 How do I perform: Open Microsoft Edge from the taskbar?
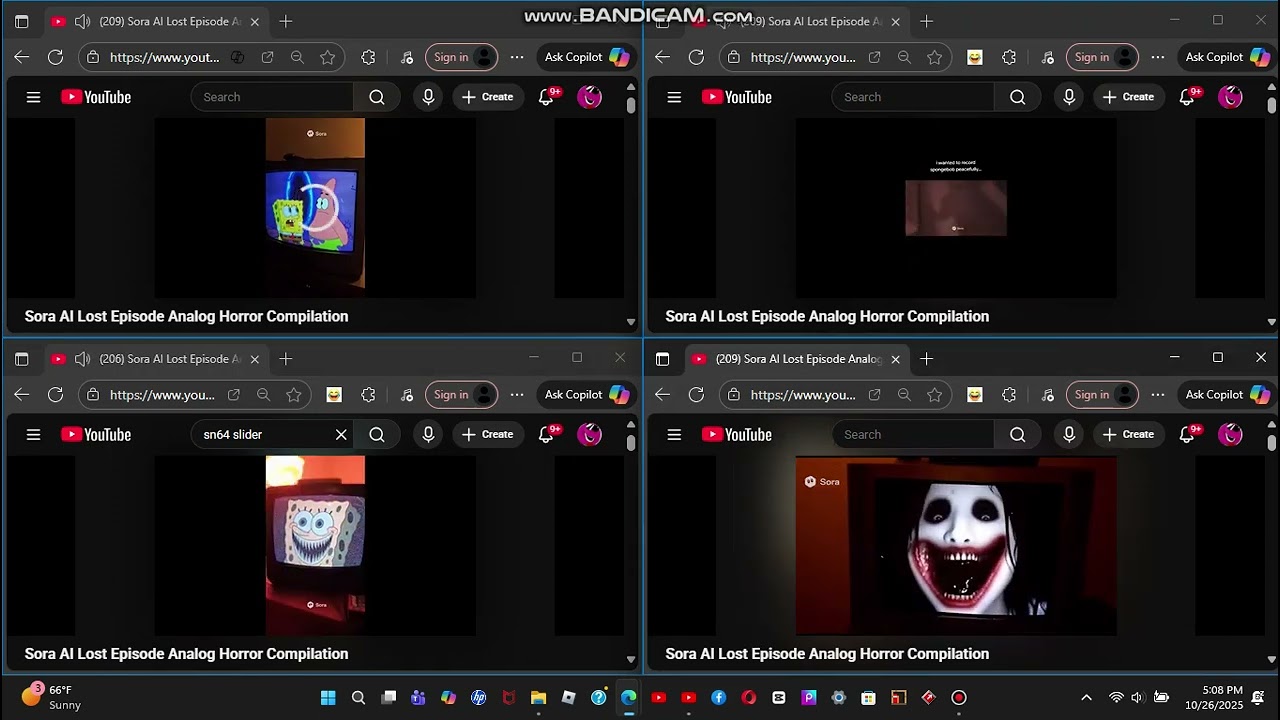click(628, 698)
